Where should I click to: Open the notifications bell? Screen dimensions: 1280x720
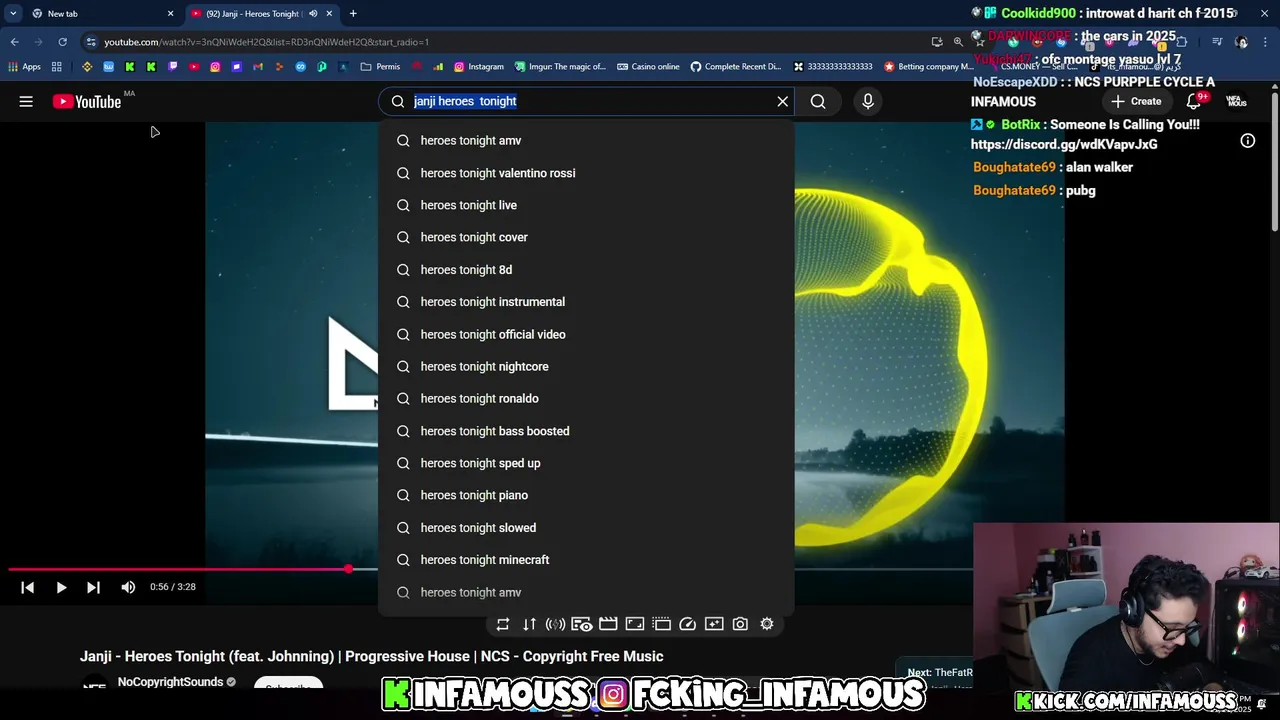pos(1194,101)
